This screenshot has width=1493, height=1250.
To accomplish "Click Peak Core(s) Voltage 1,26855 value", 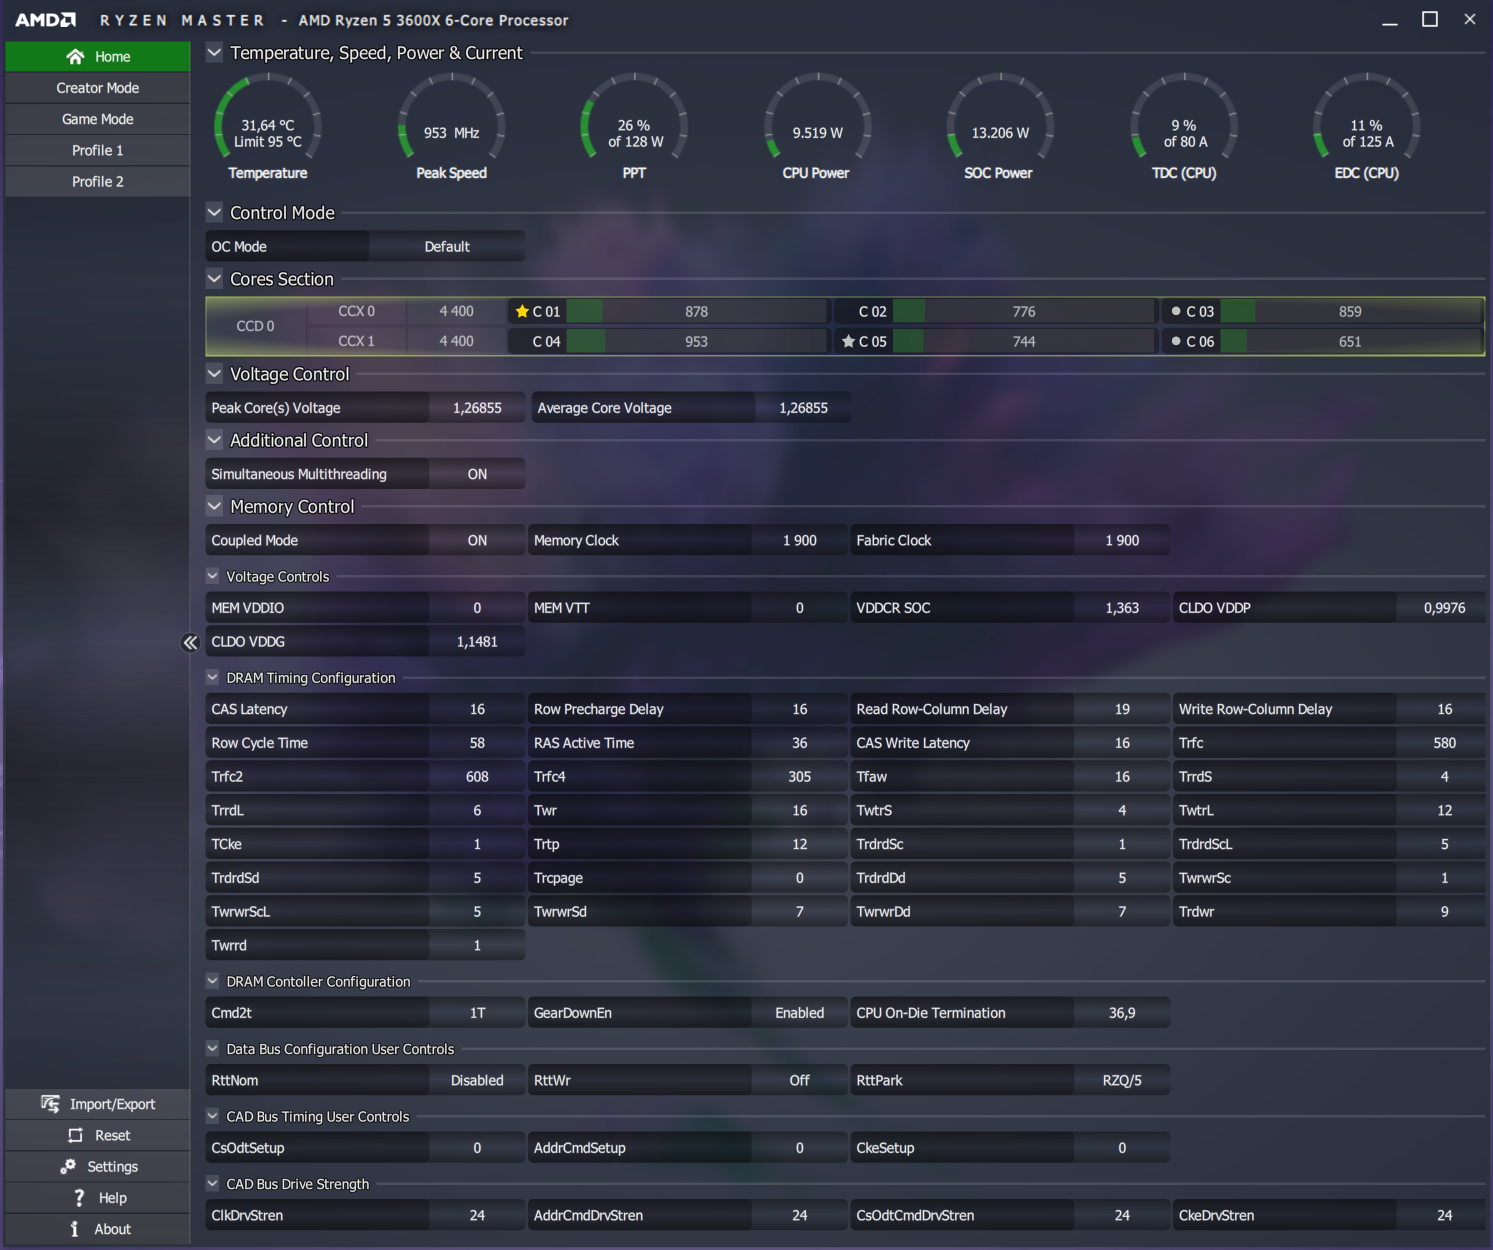I will pyautogui.click(x=477, y=408).
